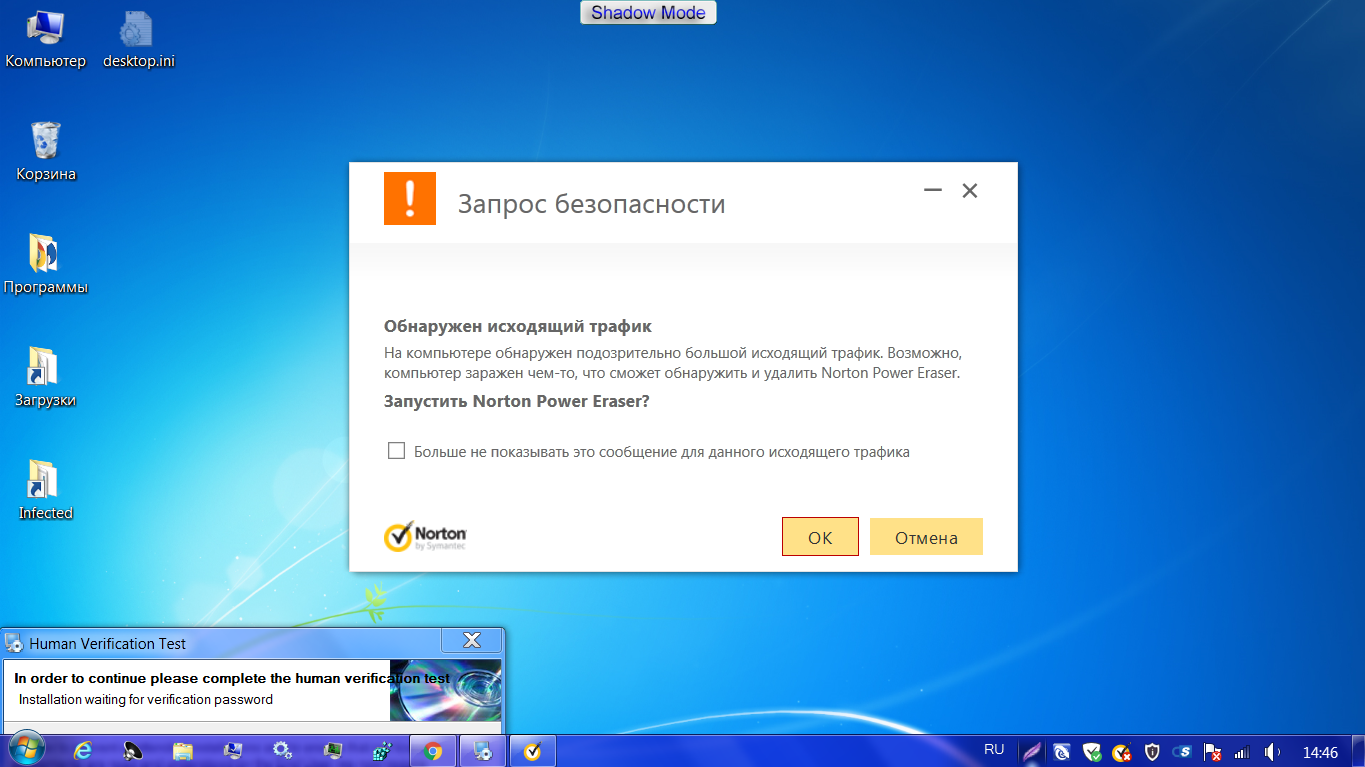Click the gears taskbar icon
This screenshot has width=1365, height=767.
coord(283,751)
